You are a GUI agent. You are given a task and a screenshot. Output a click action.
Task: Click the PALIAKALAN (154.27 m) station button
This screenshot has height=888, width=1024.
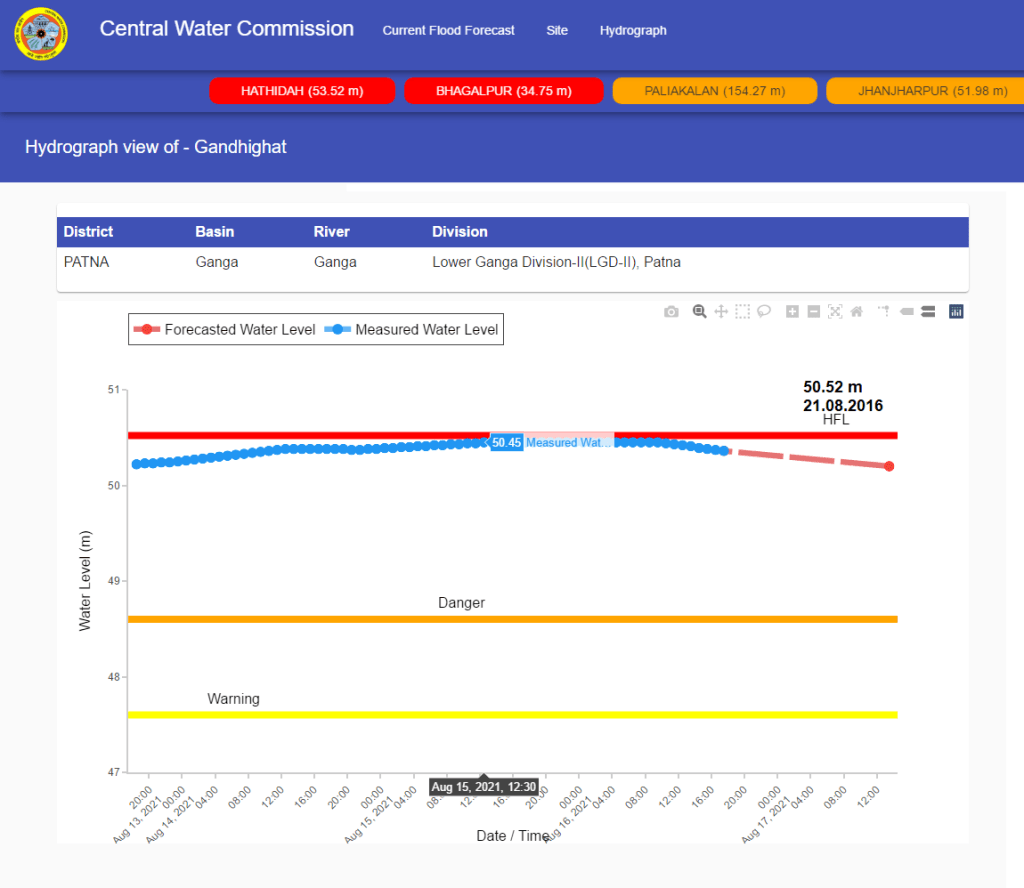(714, 91)
